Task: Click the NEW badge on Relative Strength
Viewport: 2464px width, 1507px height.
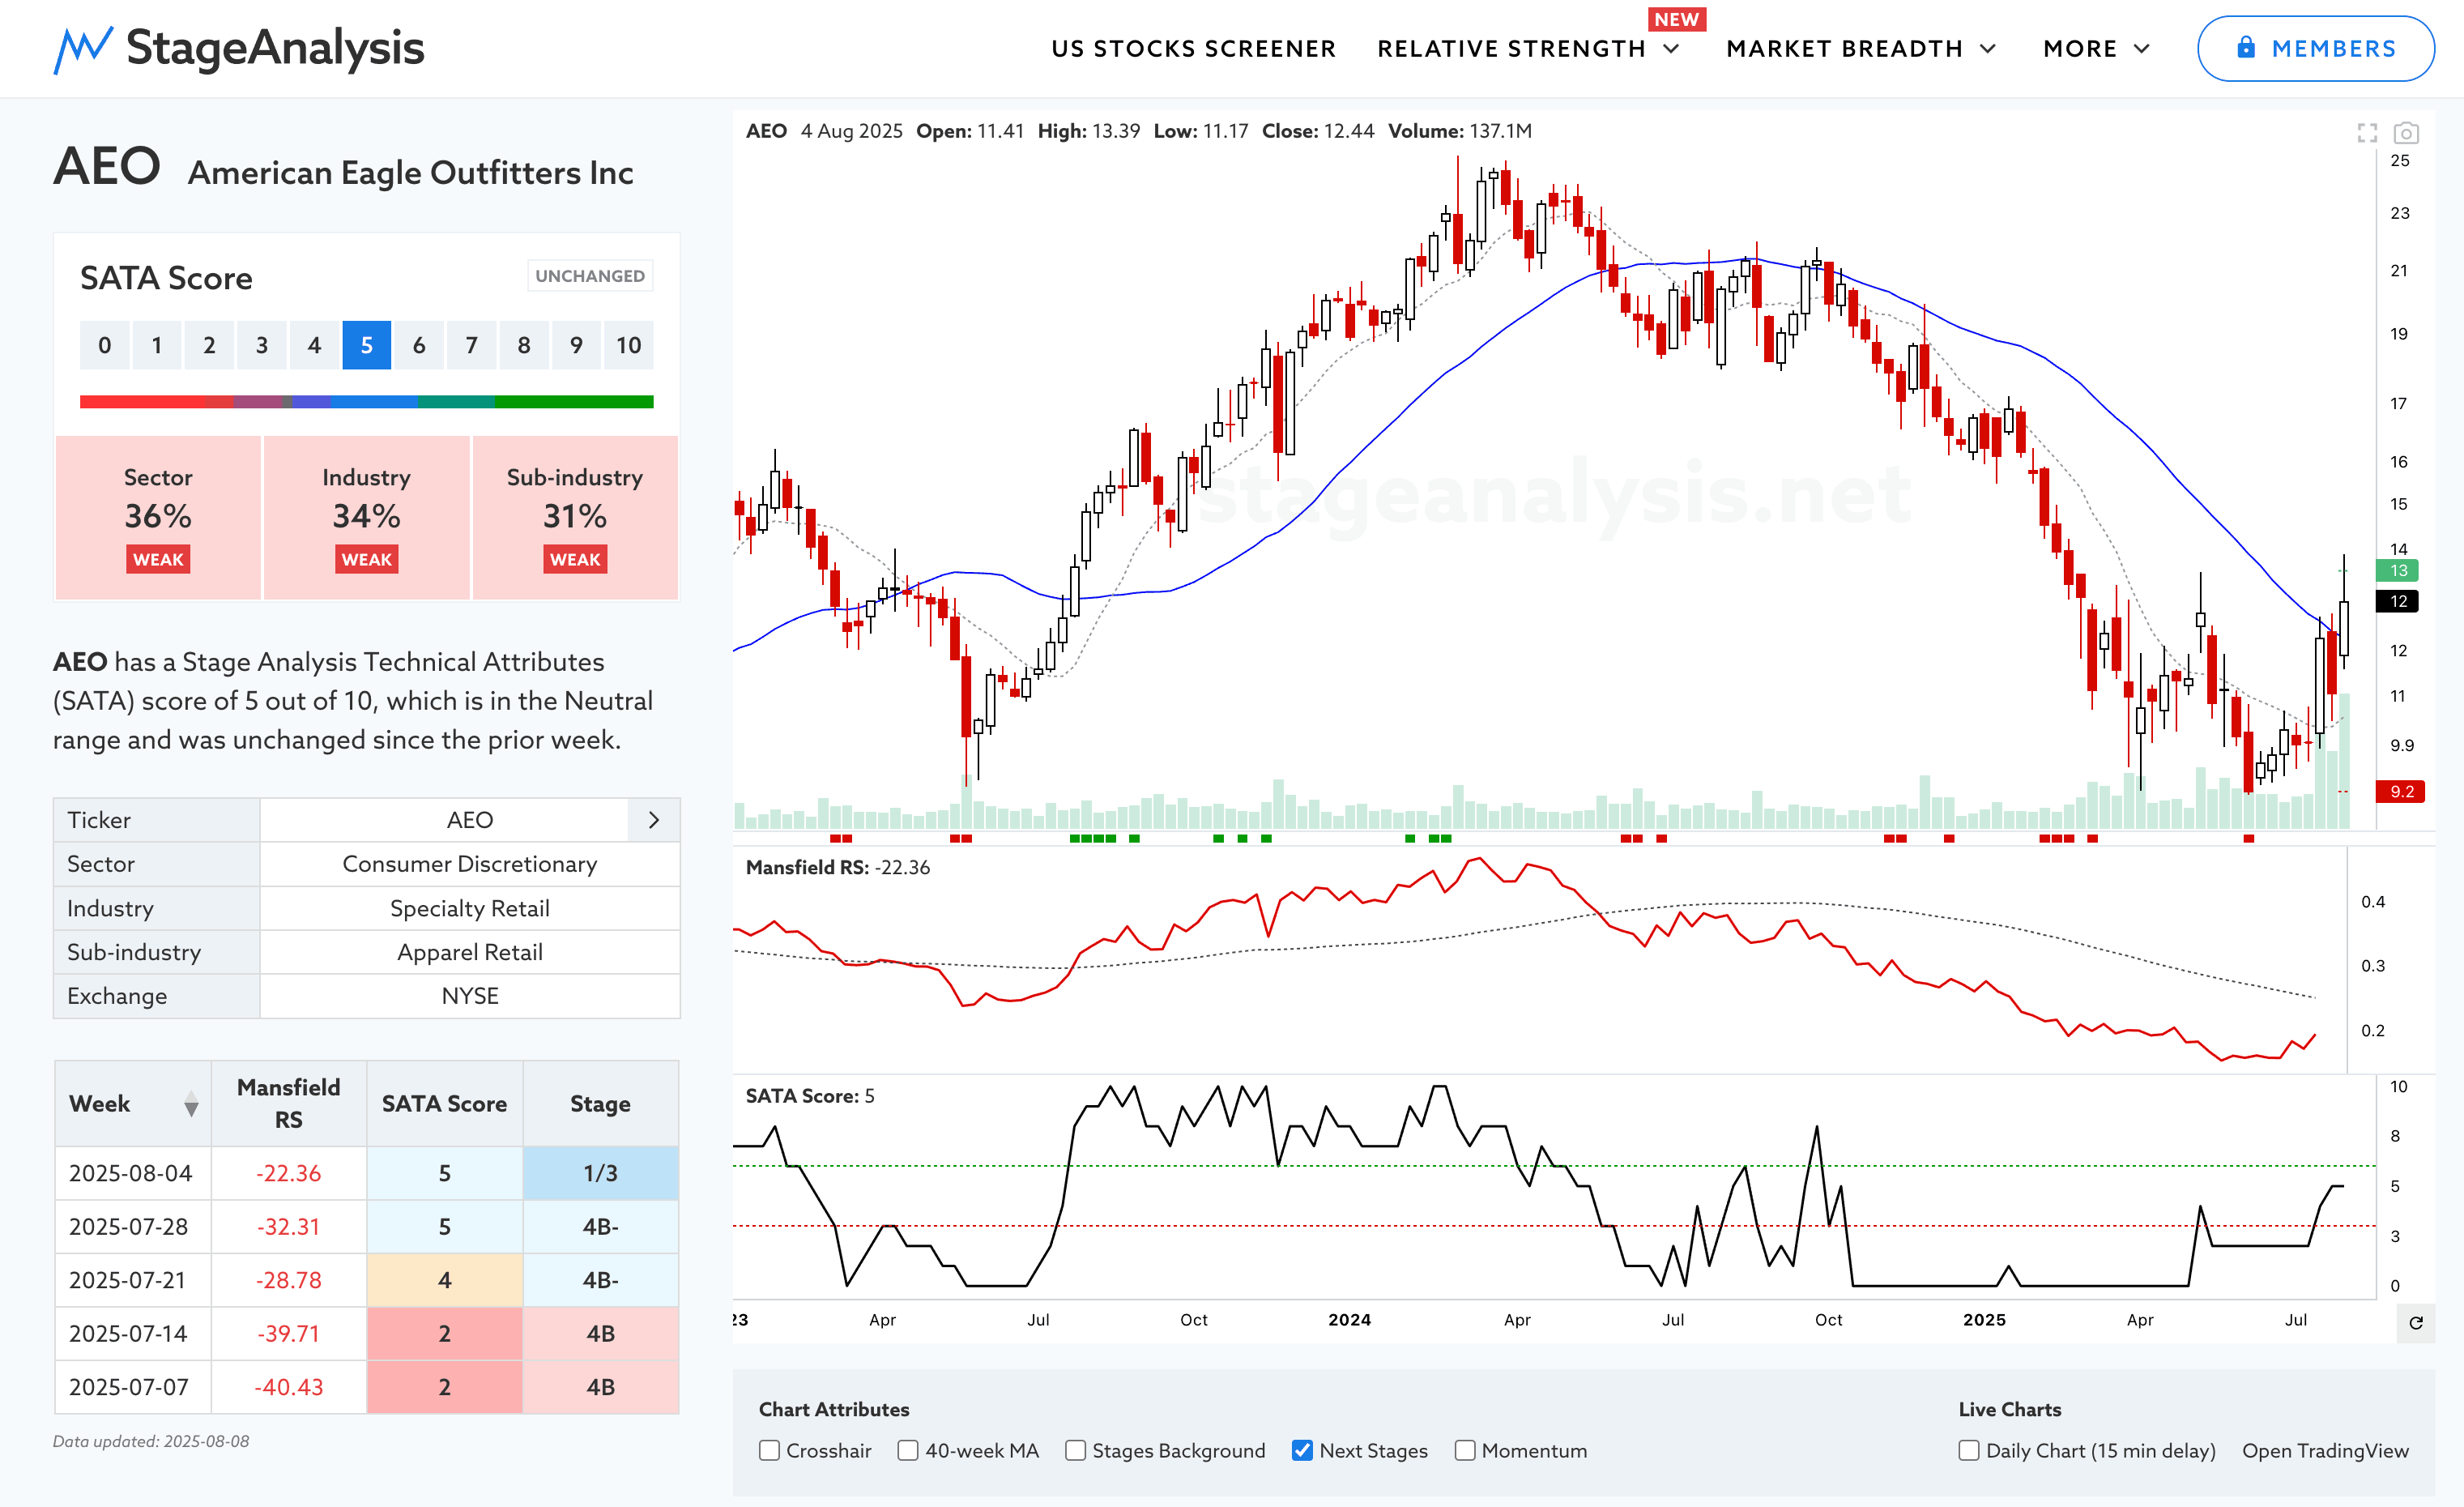Action: [x=1677, y=20]
